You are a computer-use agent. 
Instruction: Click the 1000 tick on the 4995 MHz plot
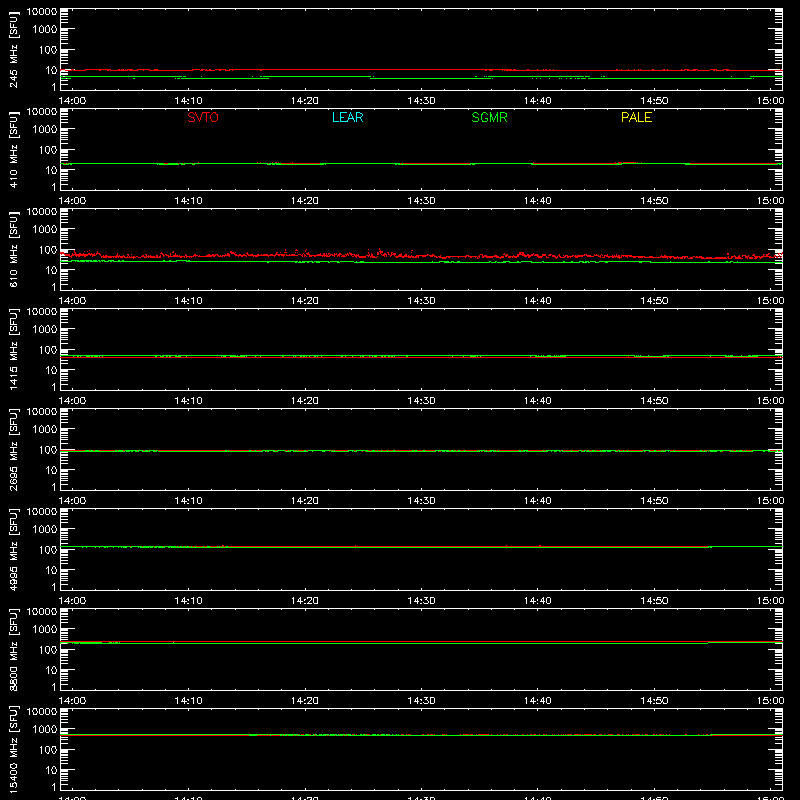coord(45,530)
